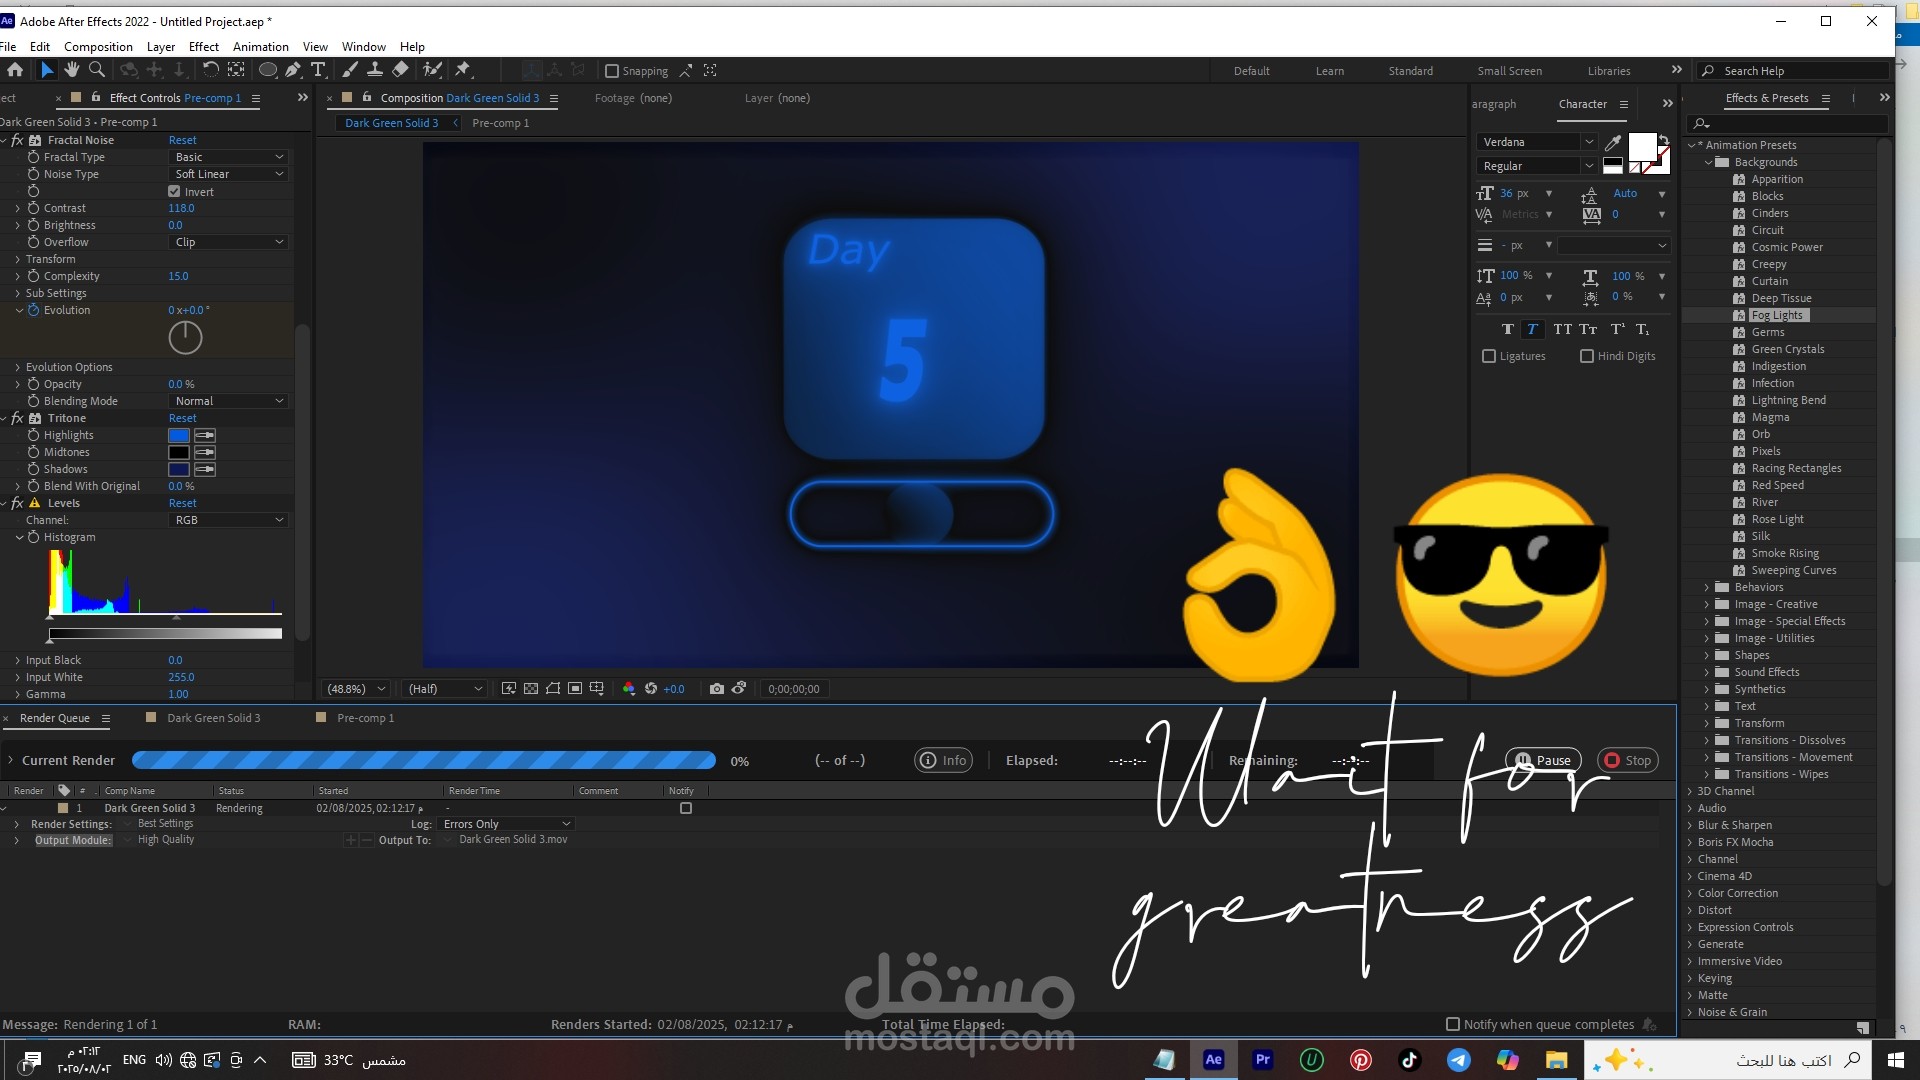Open the Overflow Clip dropdown
The height and width of the screenshot is (1080, 1920).
point(229,242)
